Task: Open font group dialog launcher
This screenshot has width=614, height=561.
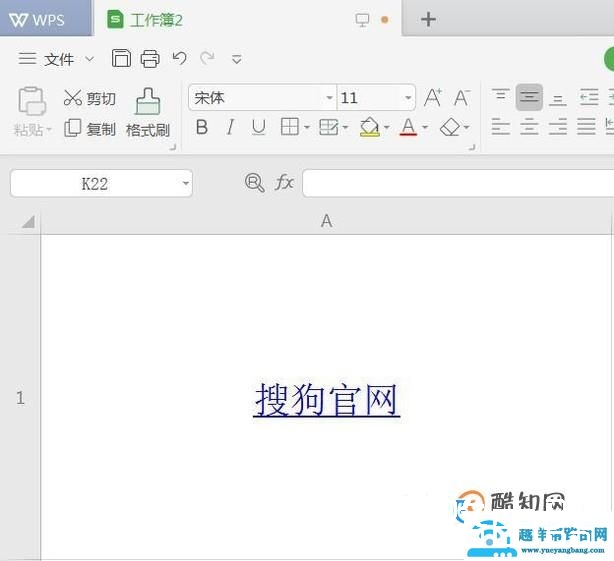Action: [472, 147]
